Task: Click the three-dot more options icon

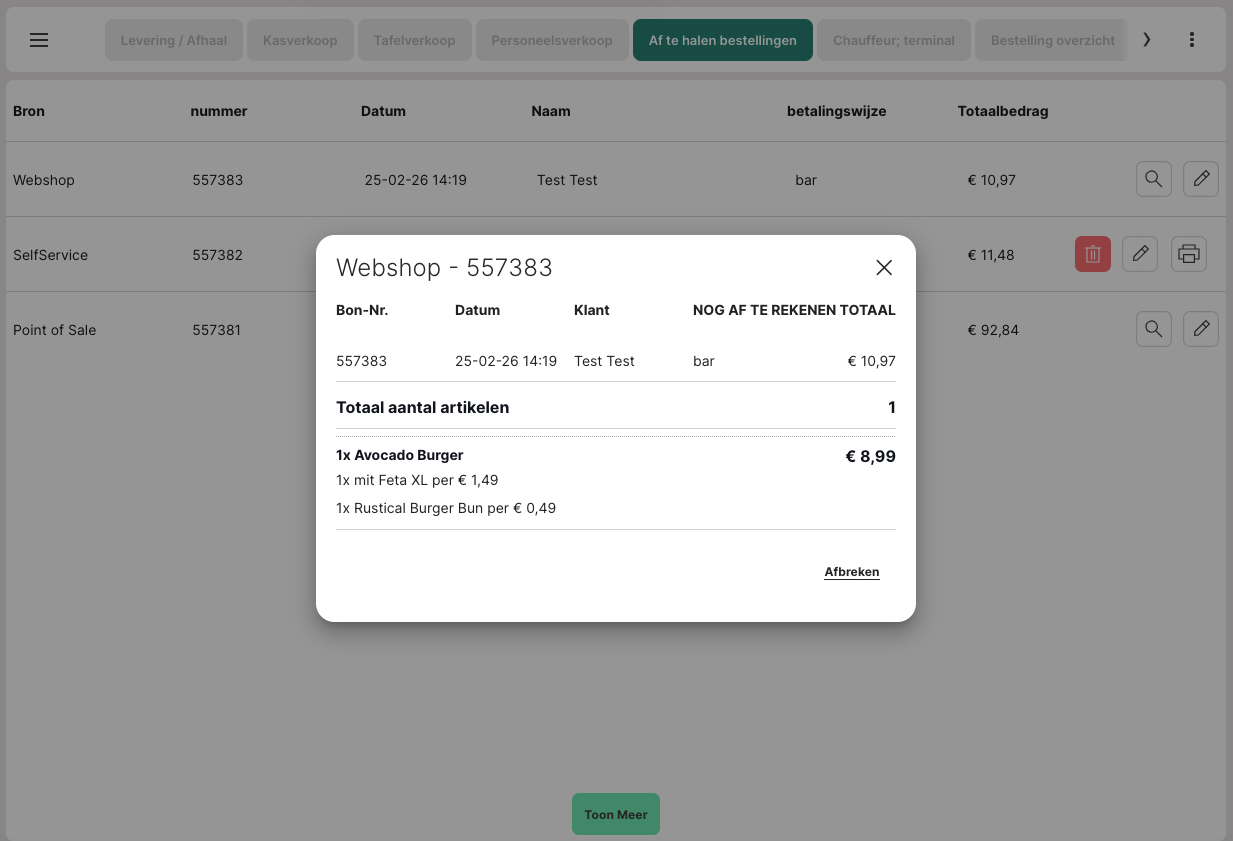Action: point(1191,40)
